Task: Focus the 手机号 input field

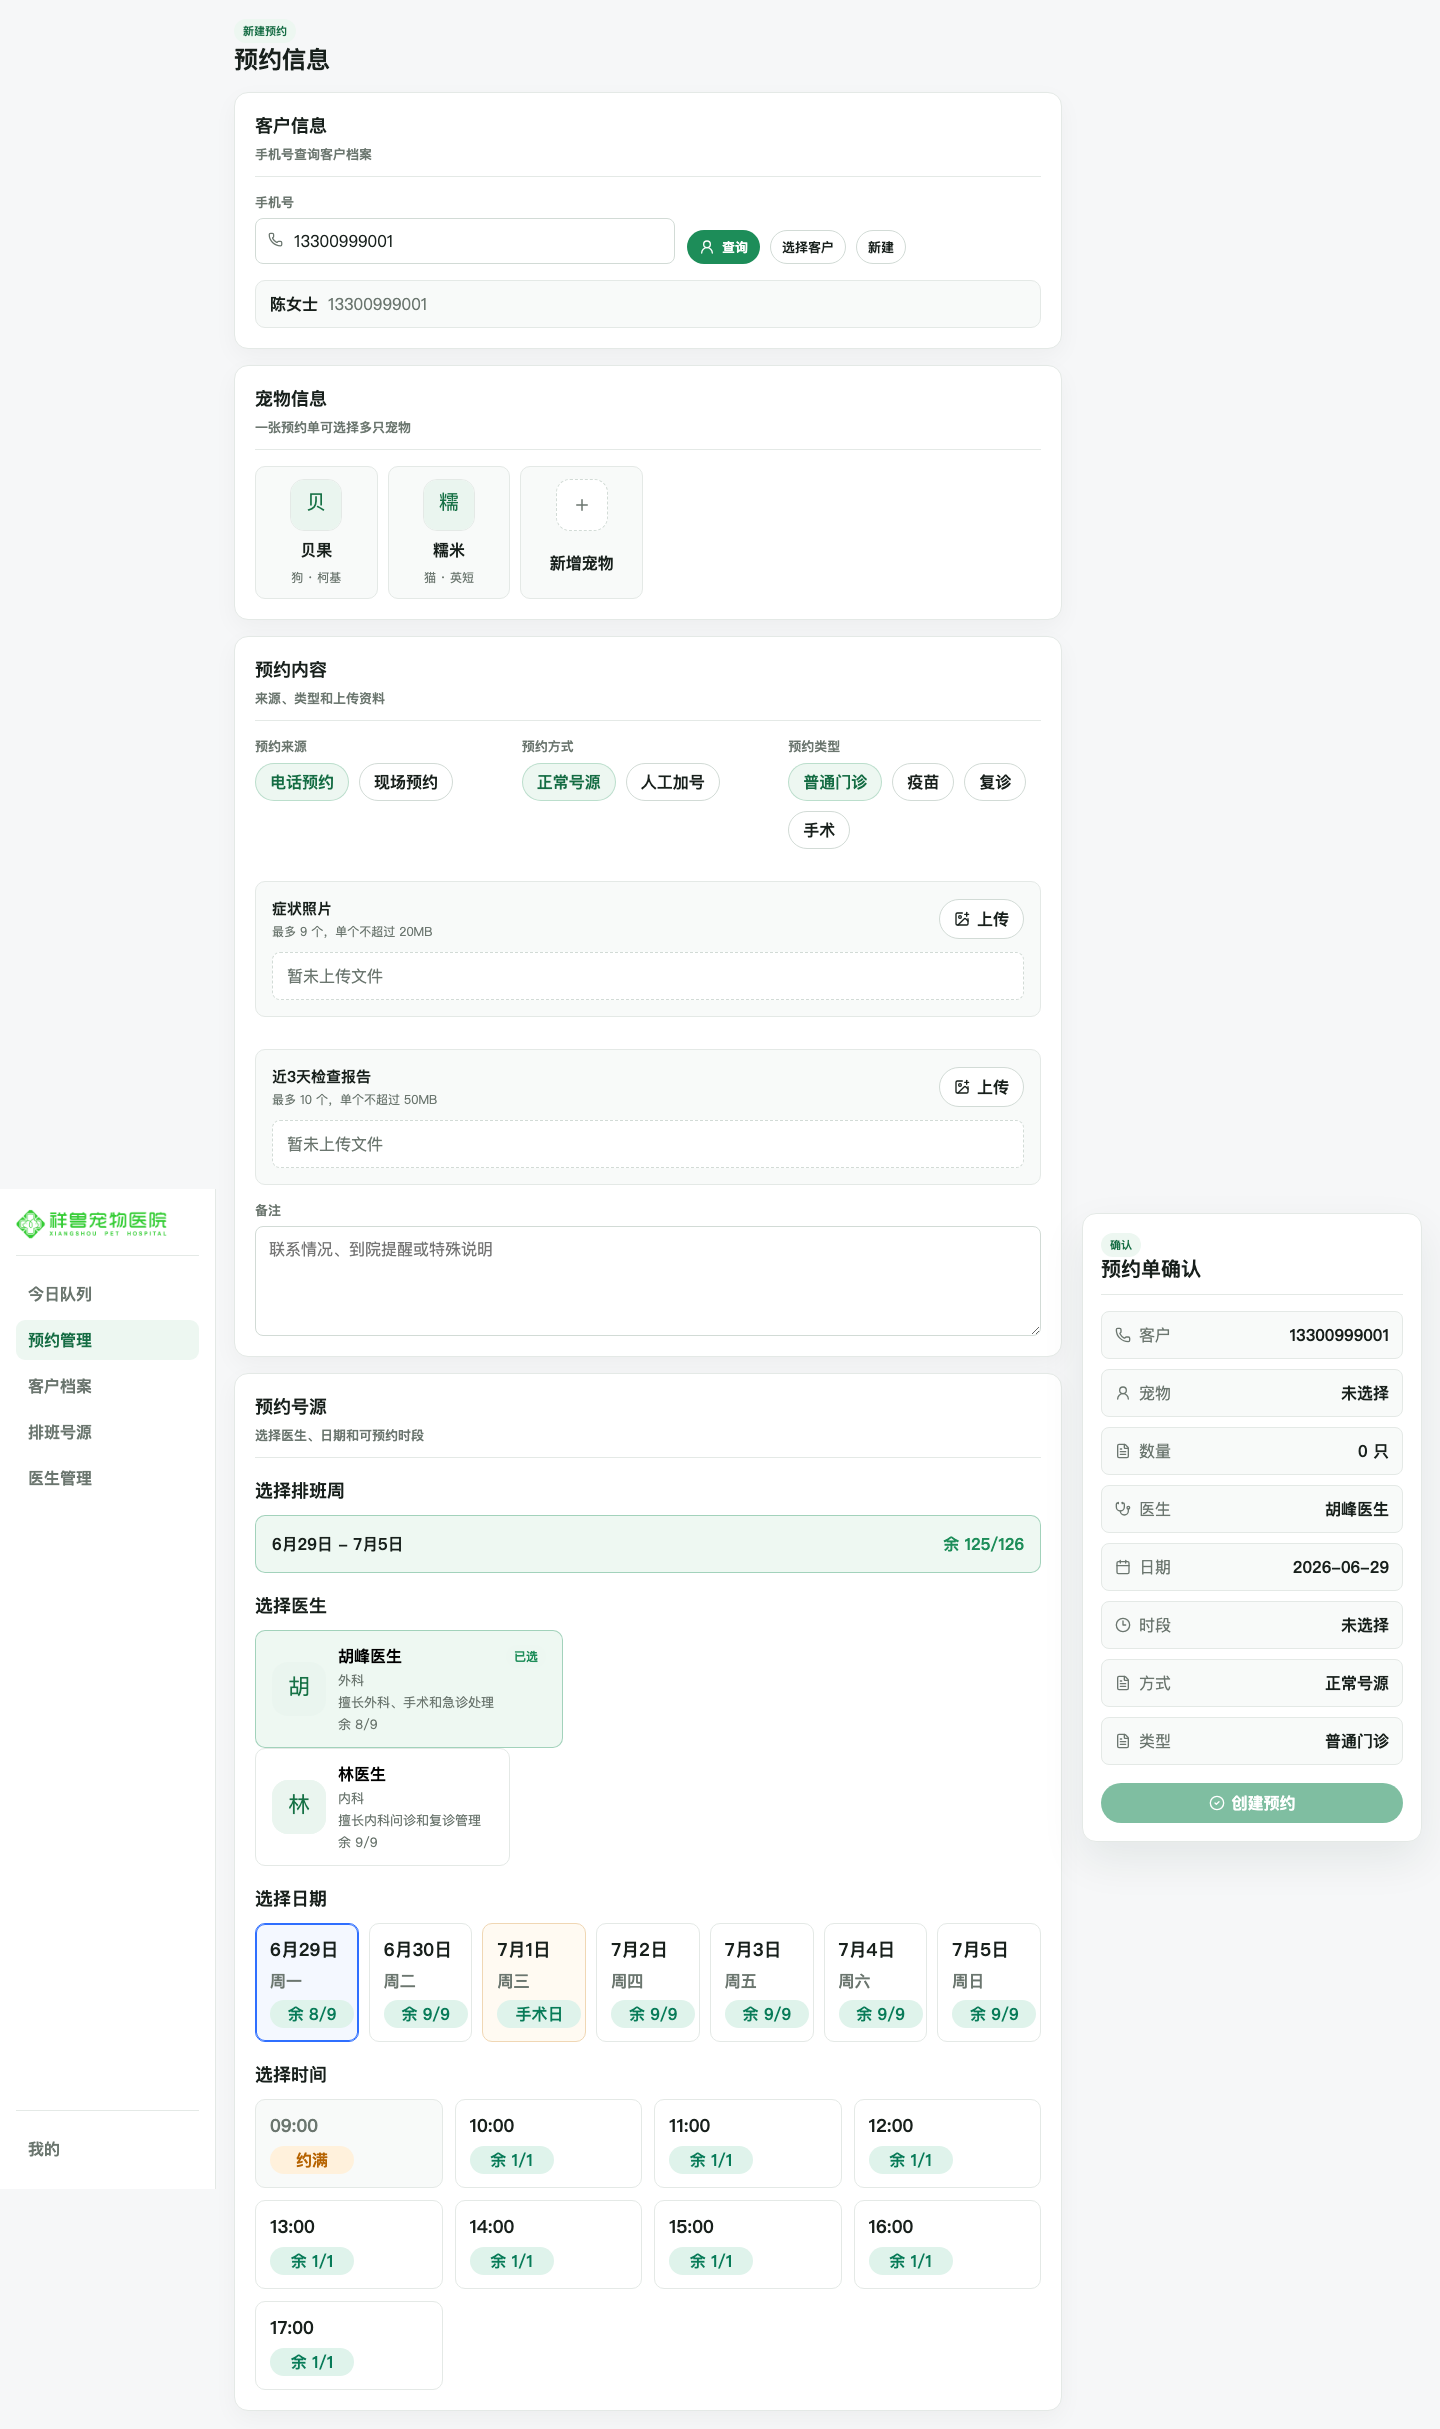Action: pyautogui.click(x=465, y=241)
